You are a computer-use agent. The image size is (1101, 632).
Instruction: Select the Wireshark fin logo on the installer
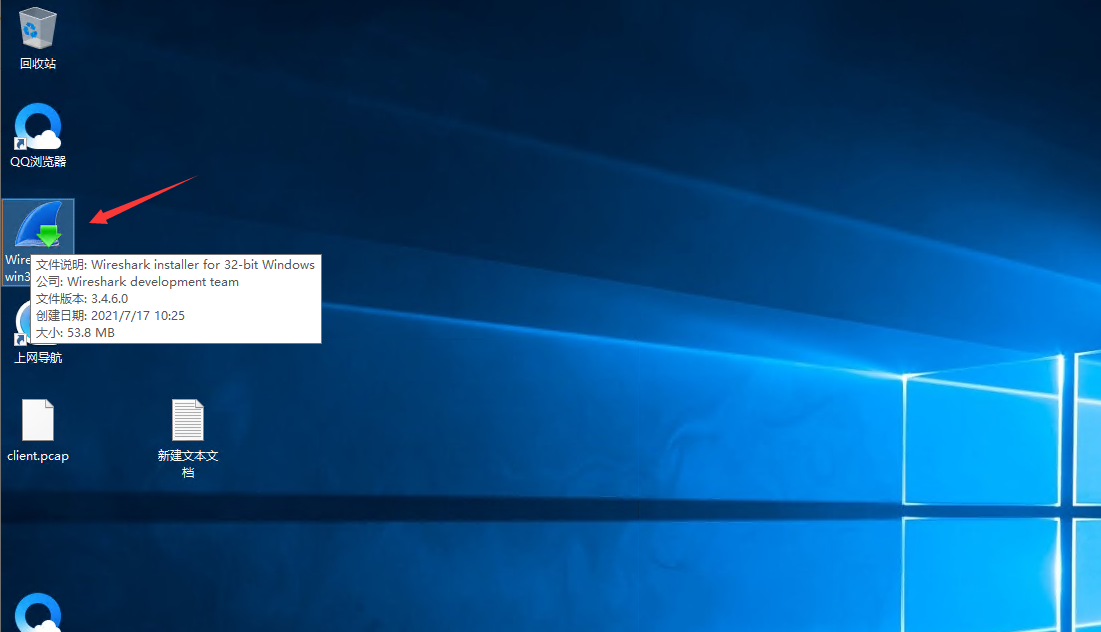35,218
